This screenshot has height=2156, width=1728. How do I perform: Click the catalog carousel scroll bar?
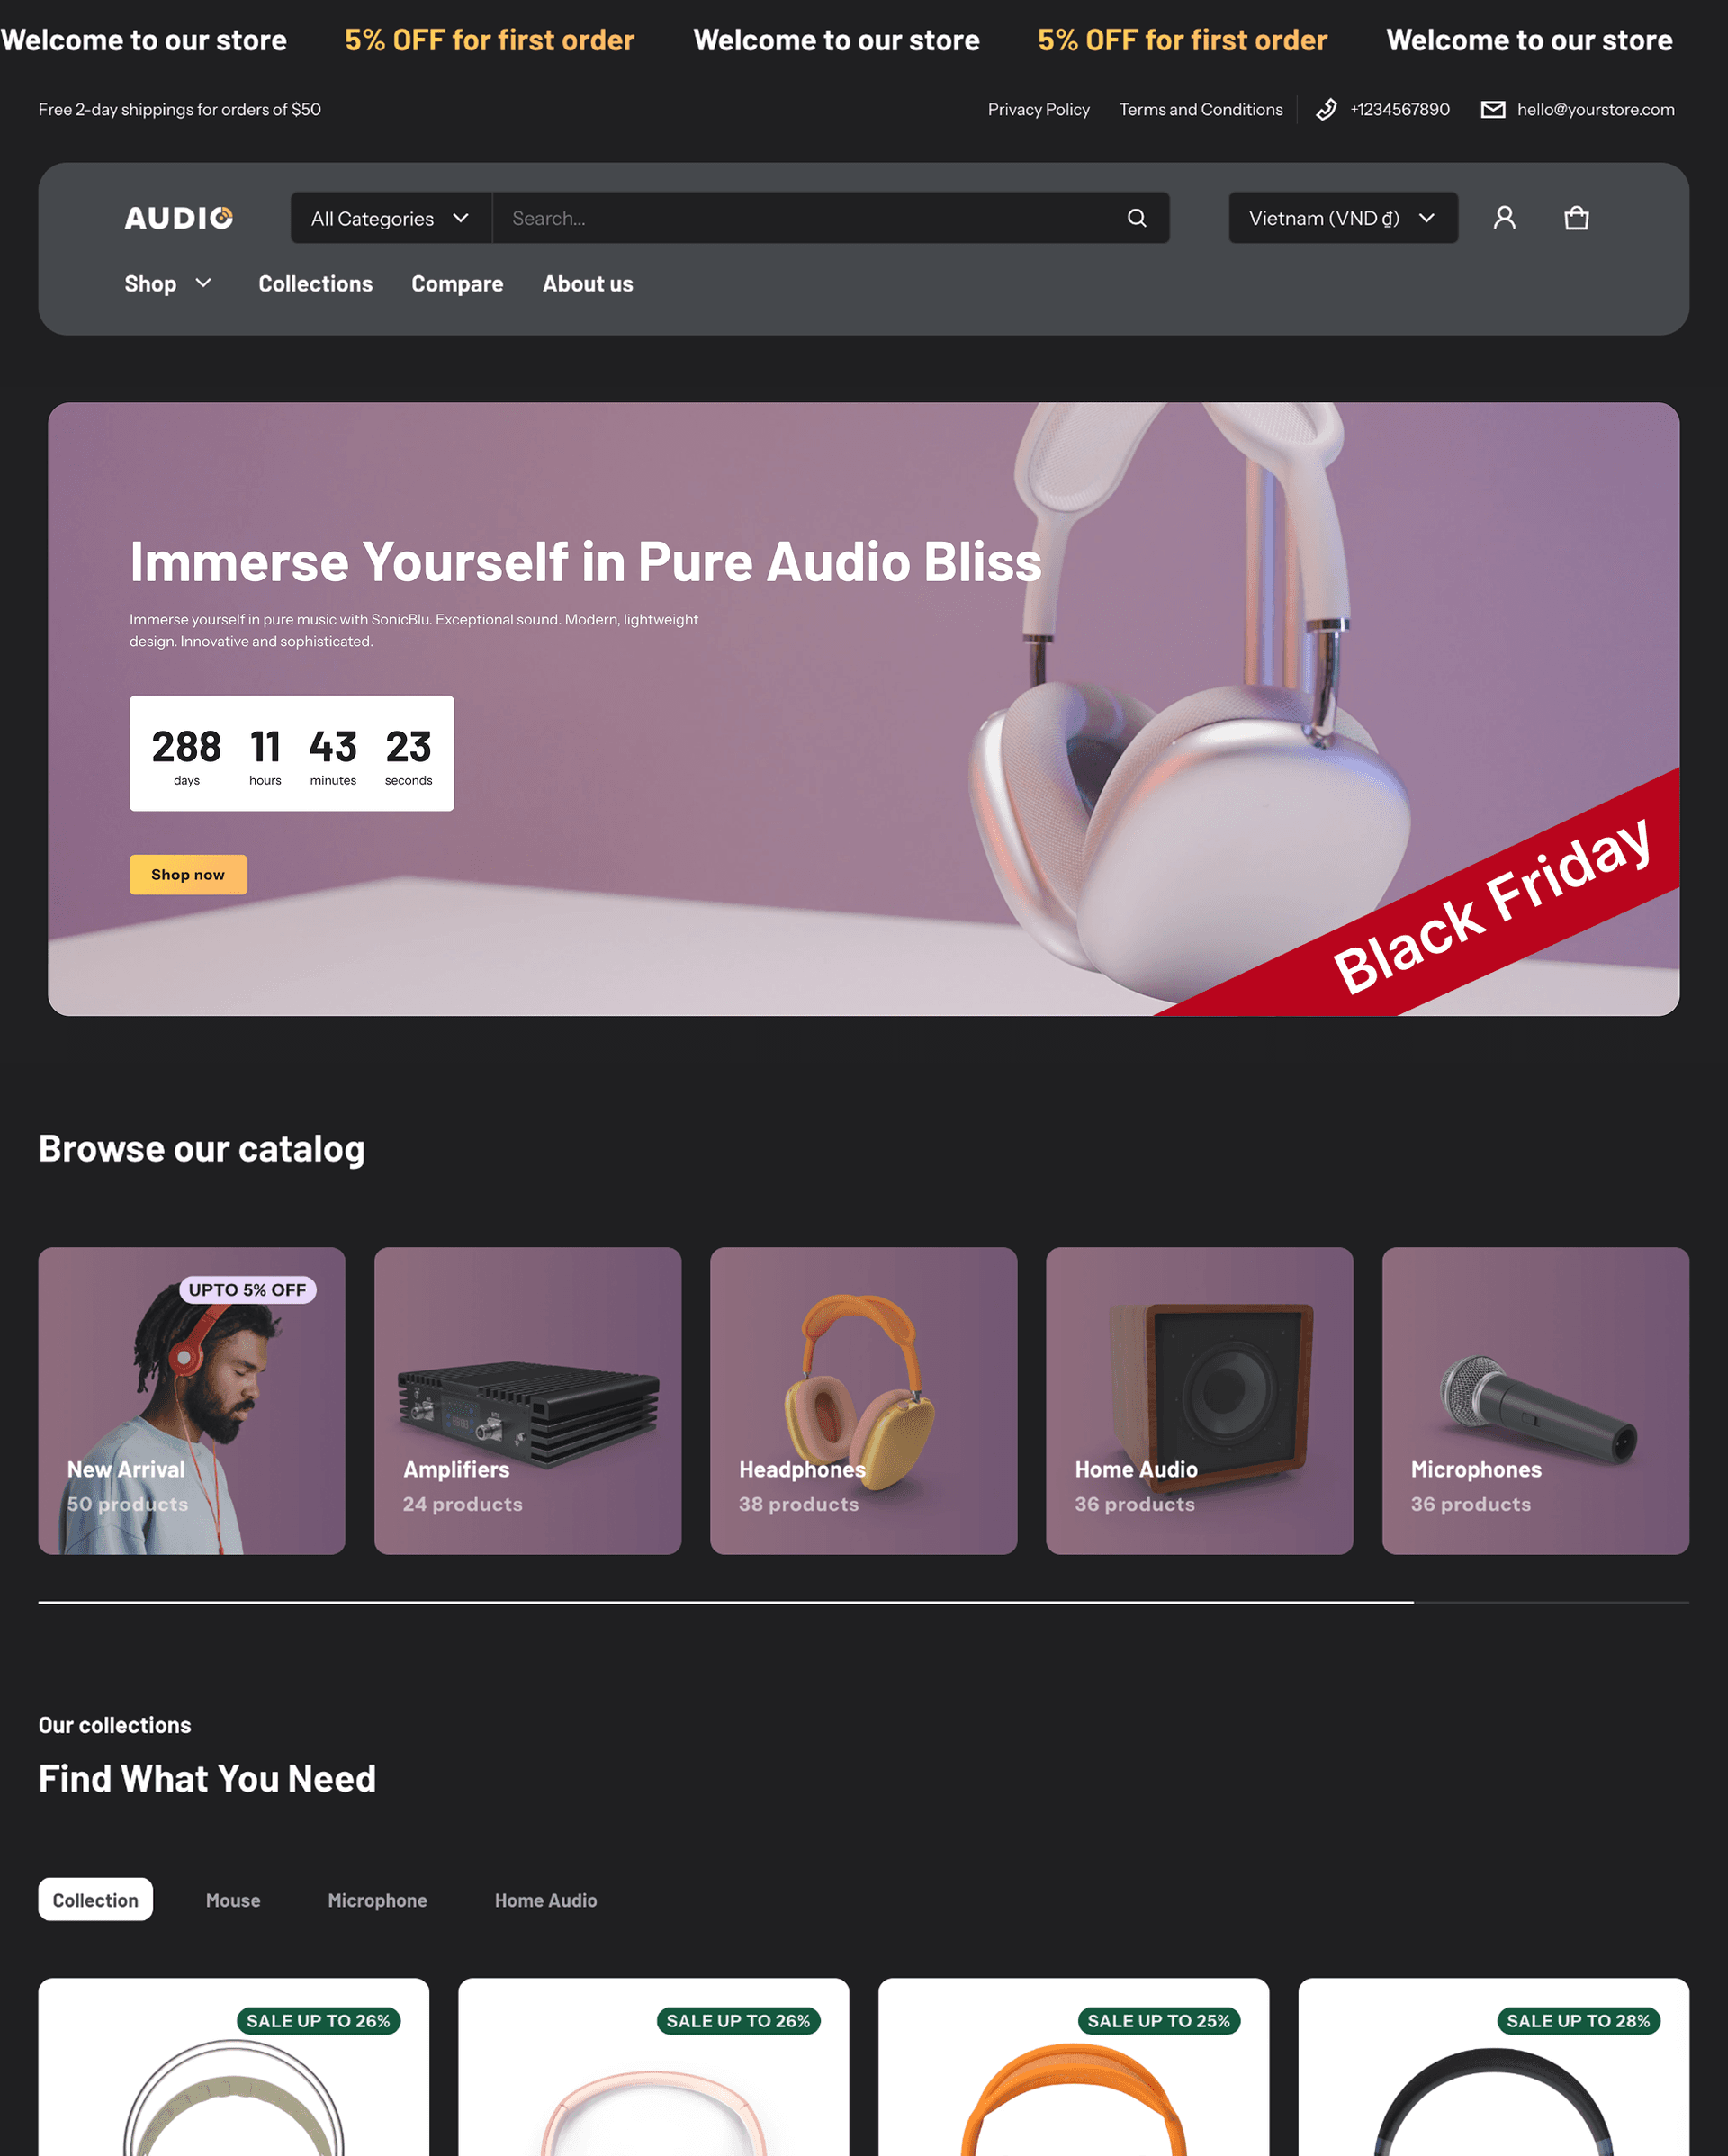click(x=863, y=1602)
